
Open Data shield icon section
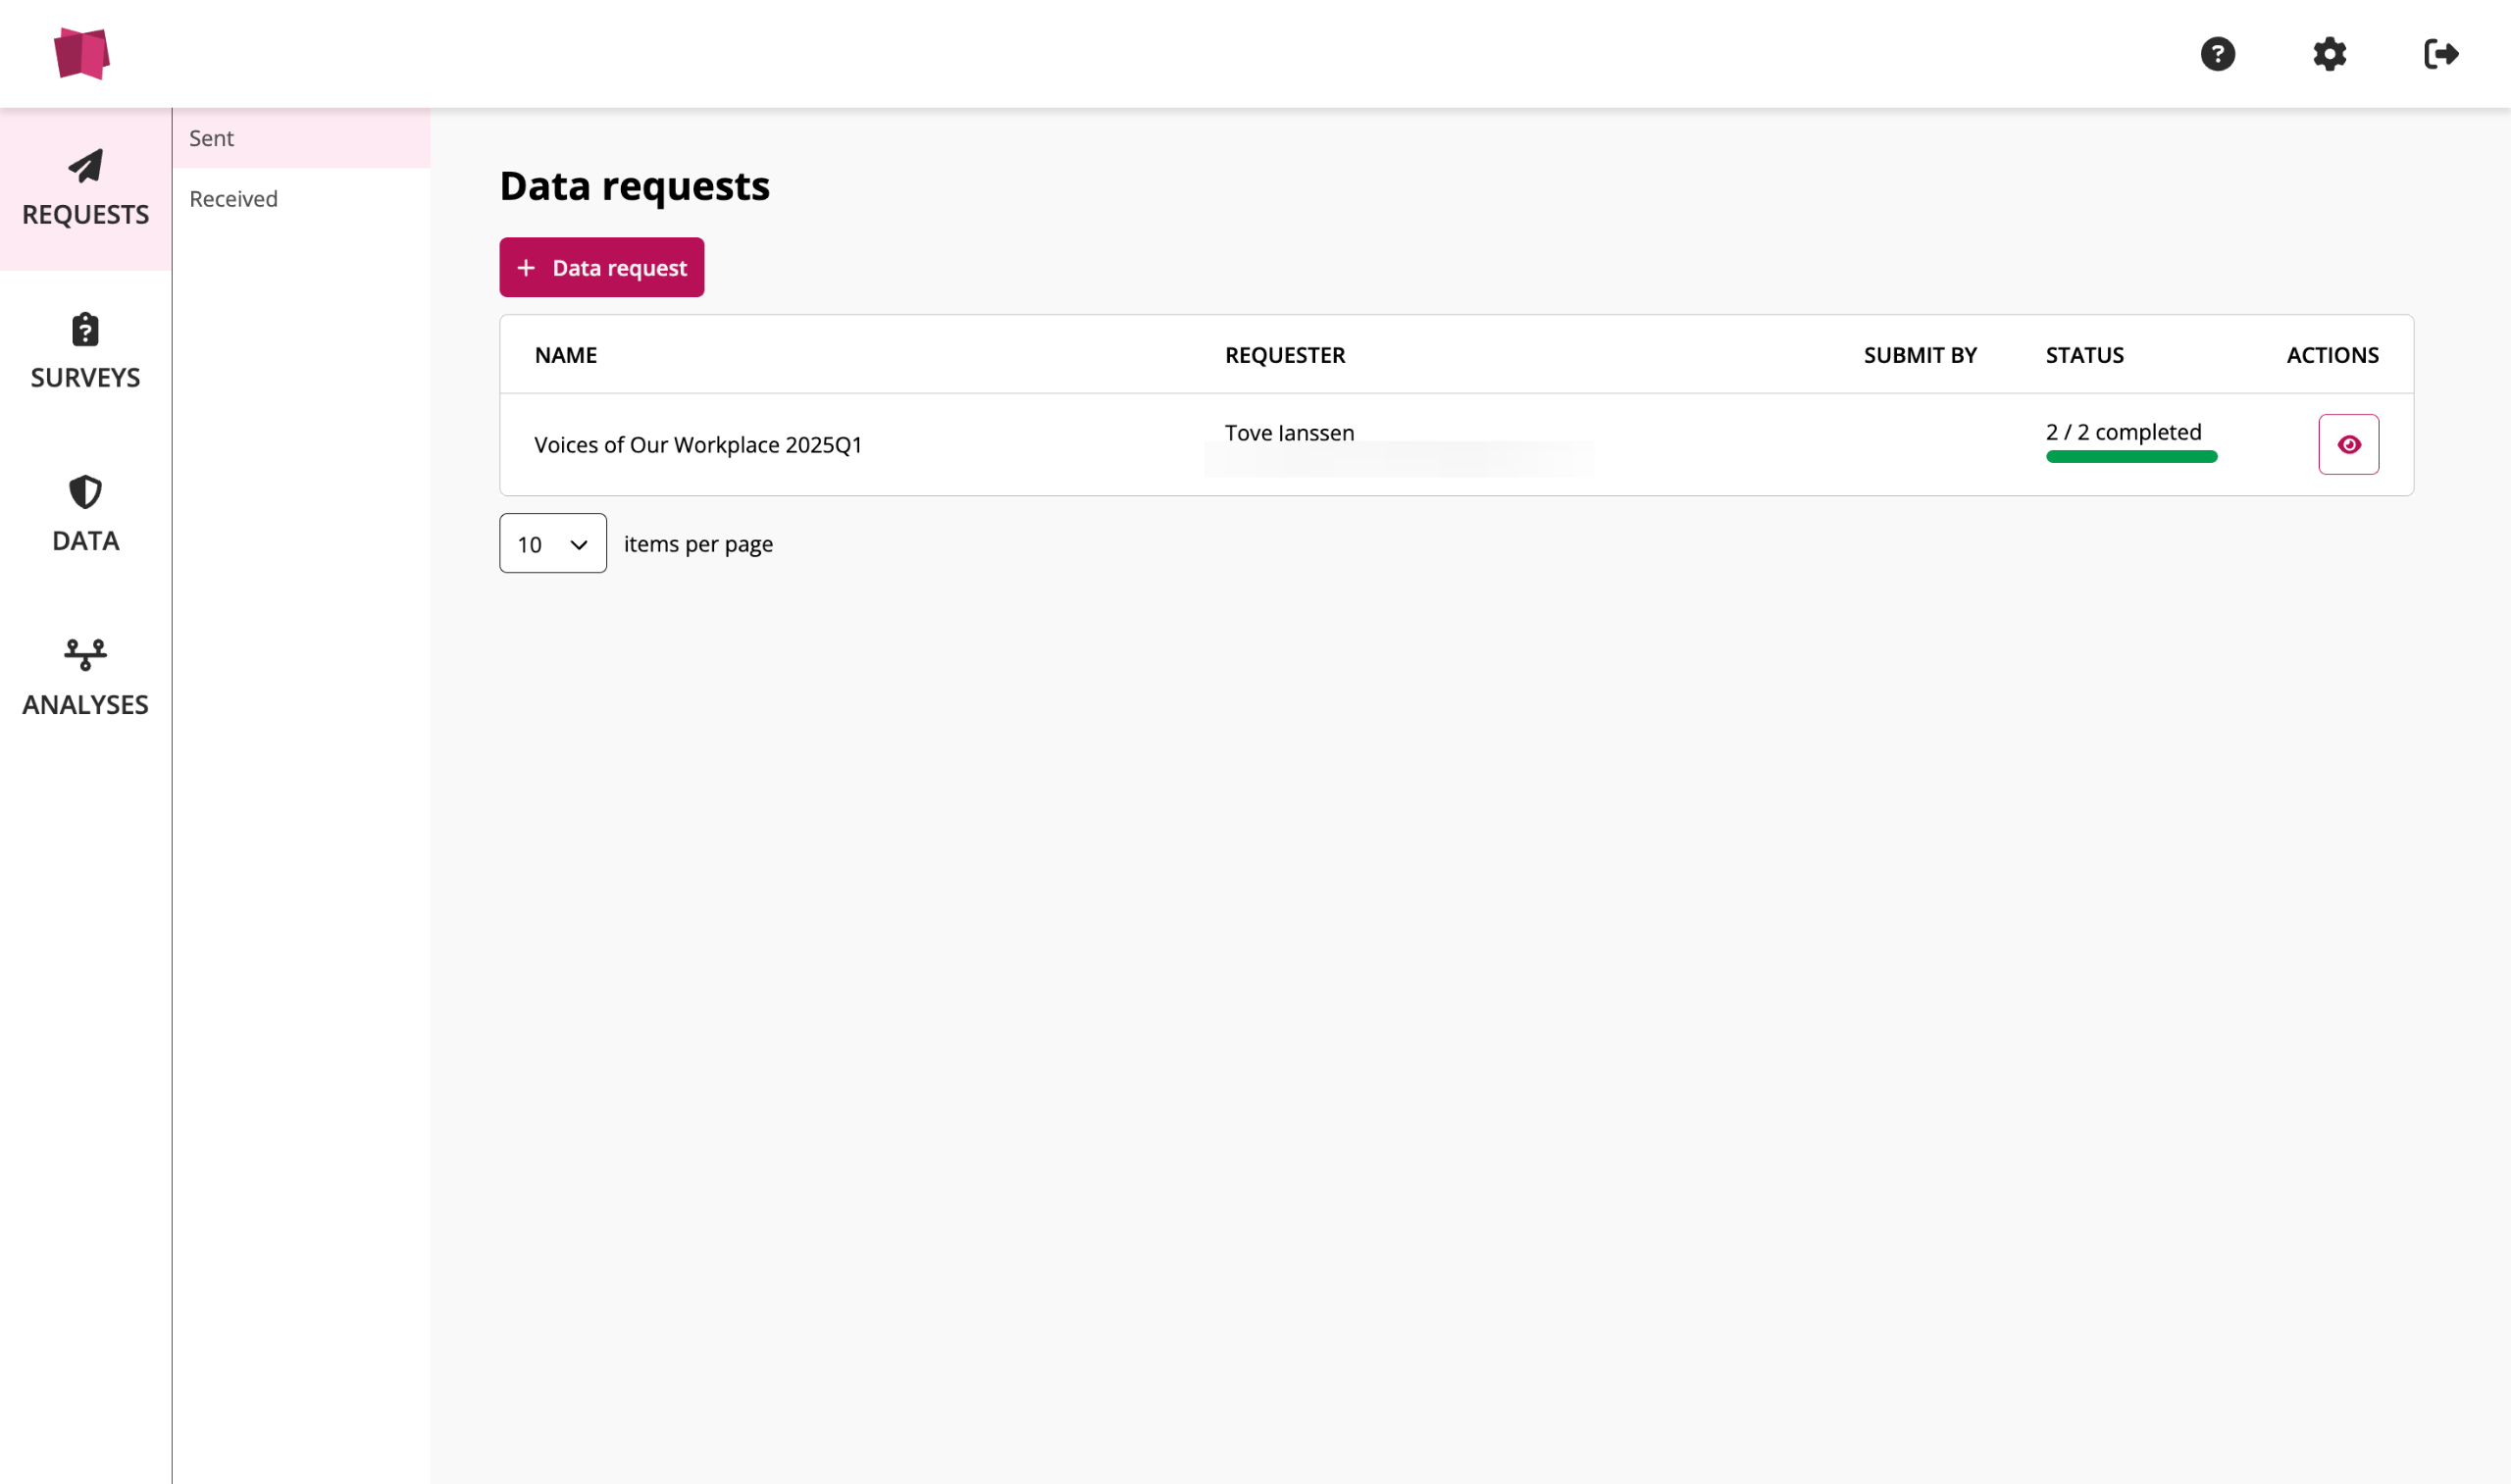pos(85,493)
